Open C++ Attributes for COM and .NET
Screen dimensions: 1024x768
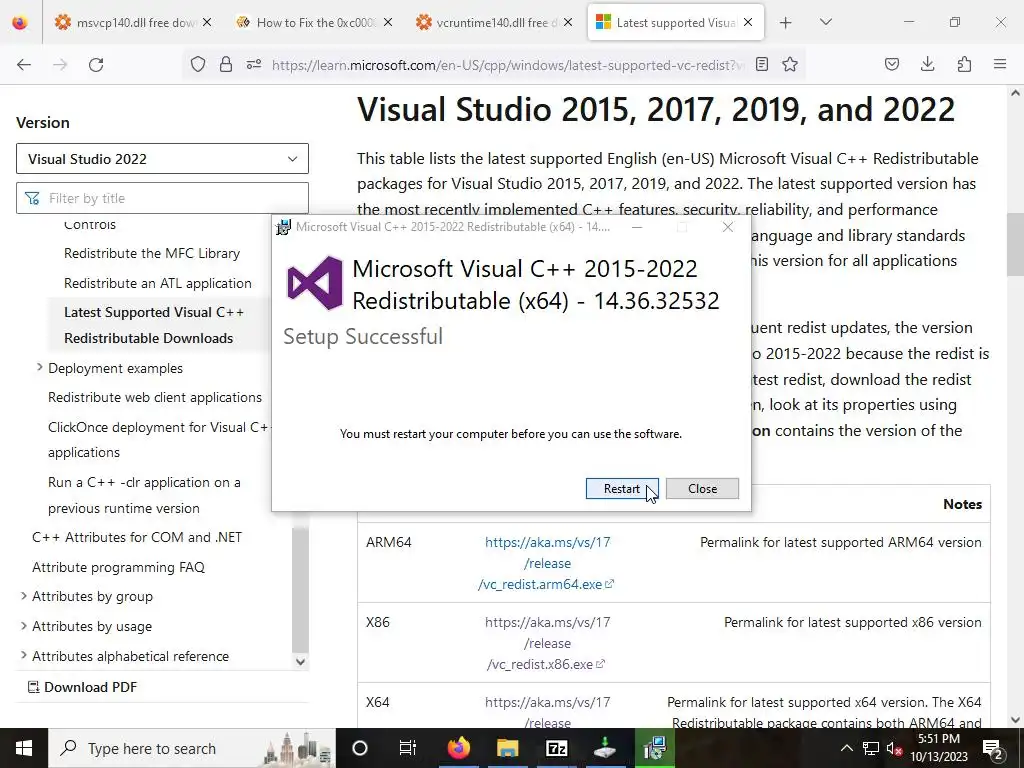tap(137, 537)
